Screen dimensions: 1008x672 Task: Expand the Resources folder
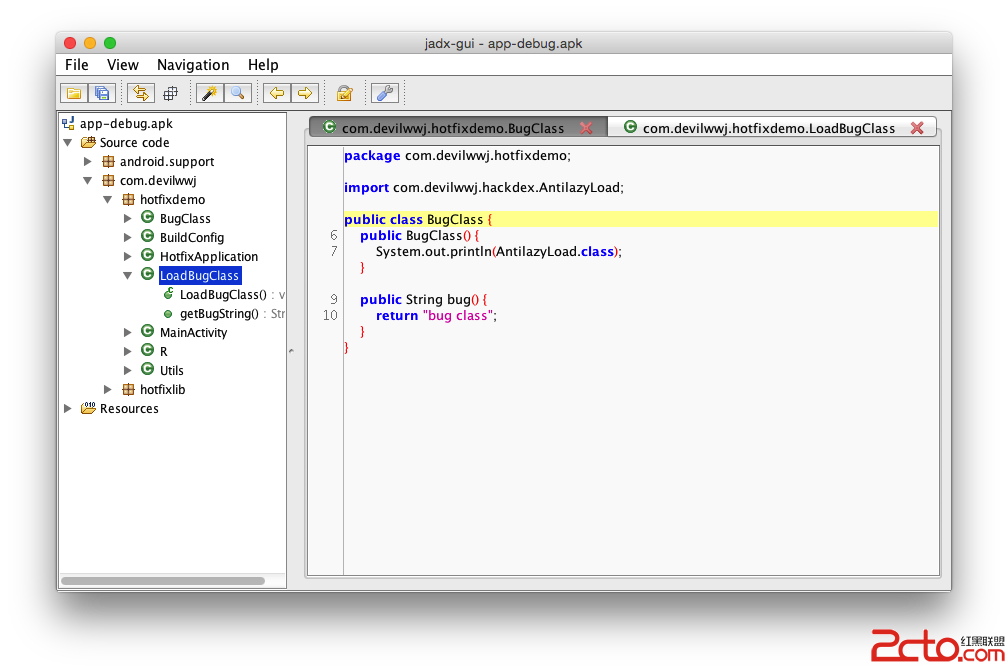point(68,409)
